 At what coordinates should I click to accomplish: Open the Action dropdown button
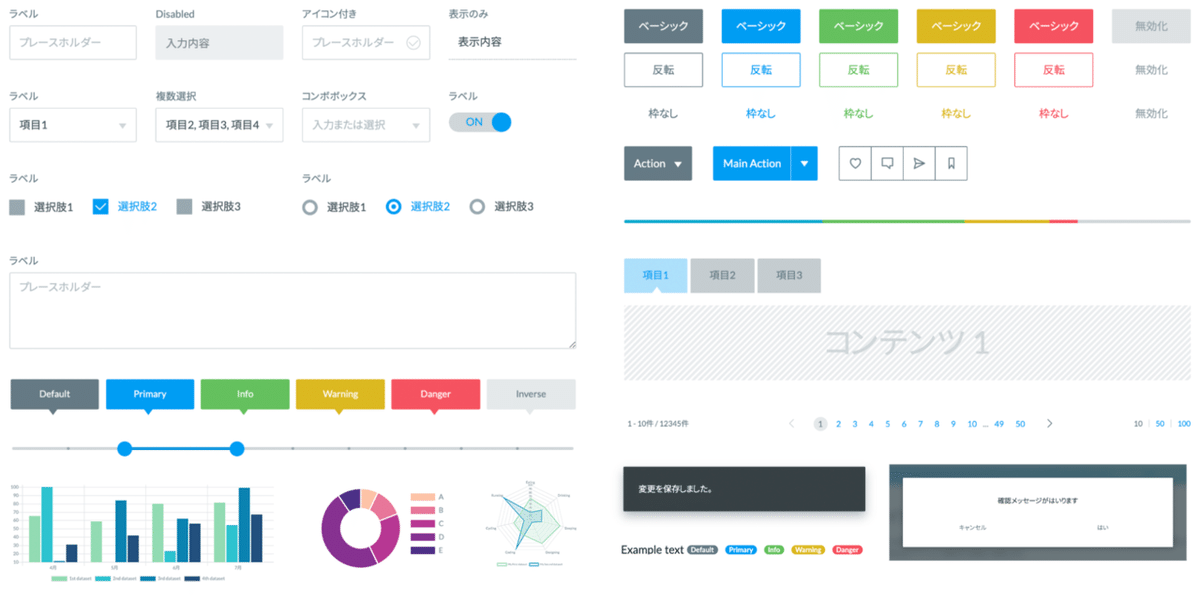(x=658, y=164)
